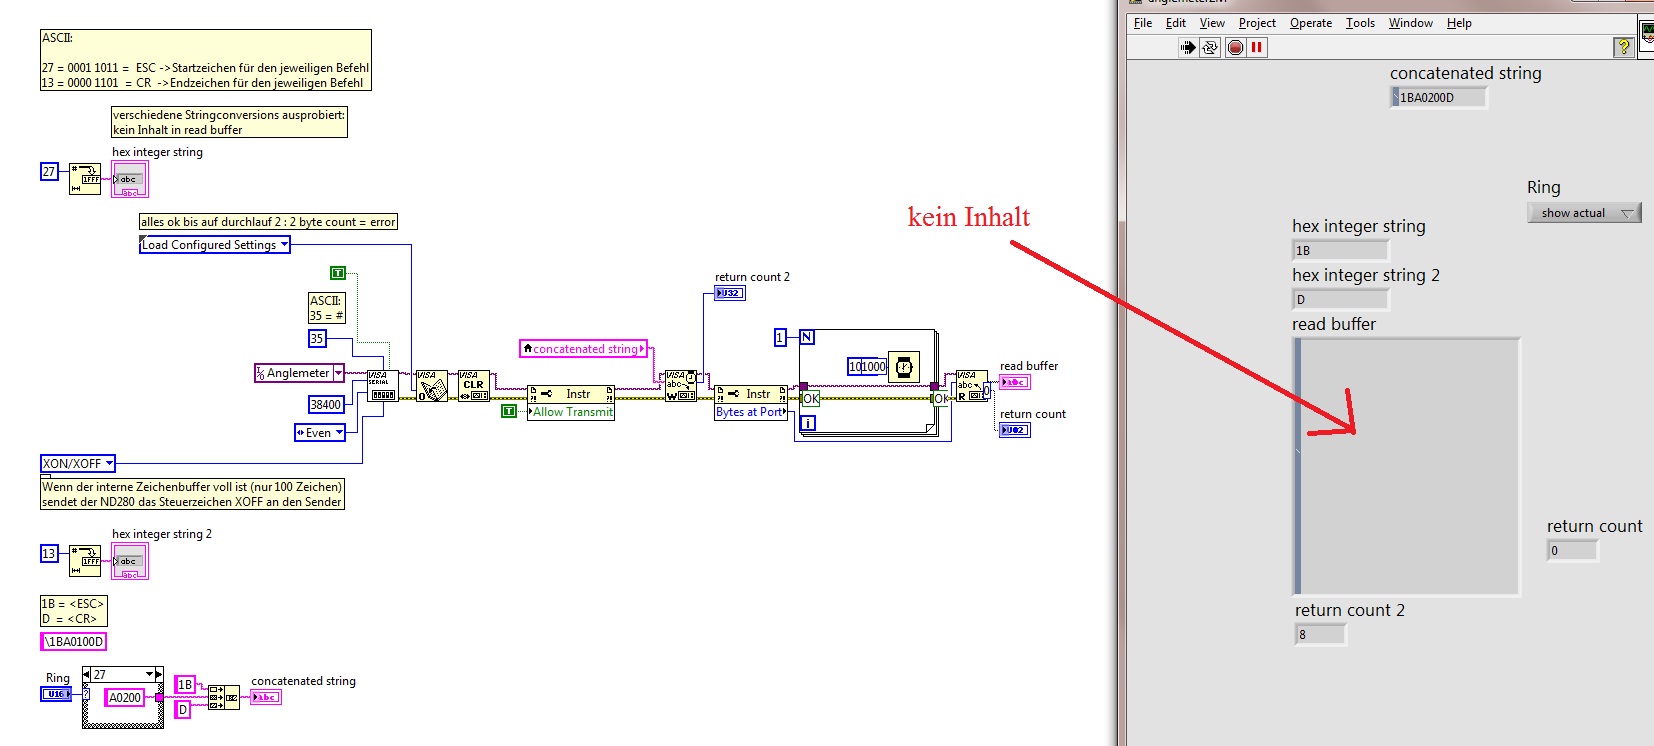Select the VISA Write node
The width and height of the screenshot is (1654, 746).
tap(681, 386)
